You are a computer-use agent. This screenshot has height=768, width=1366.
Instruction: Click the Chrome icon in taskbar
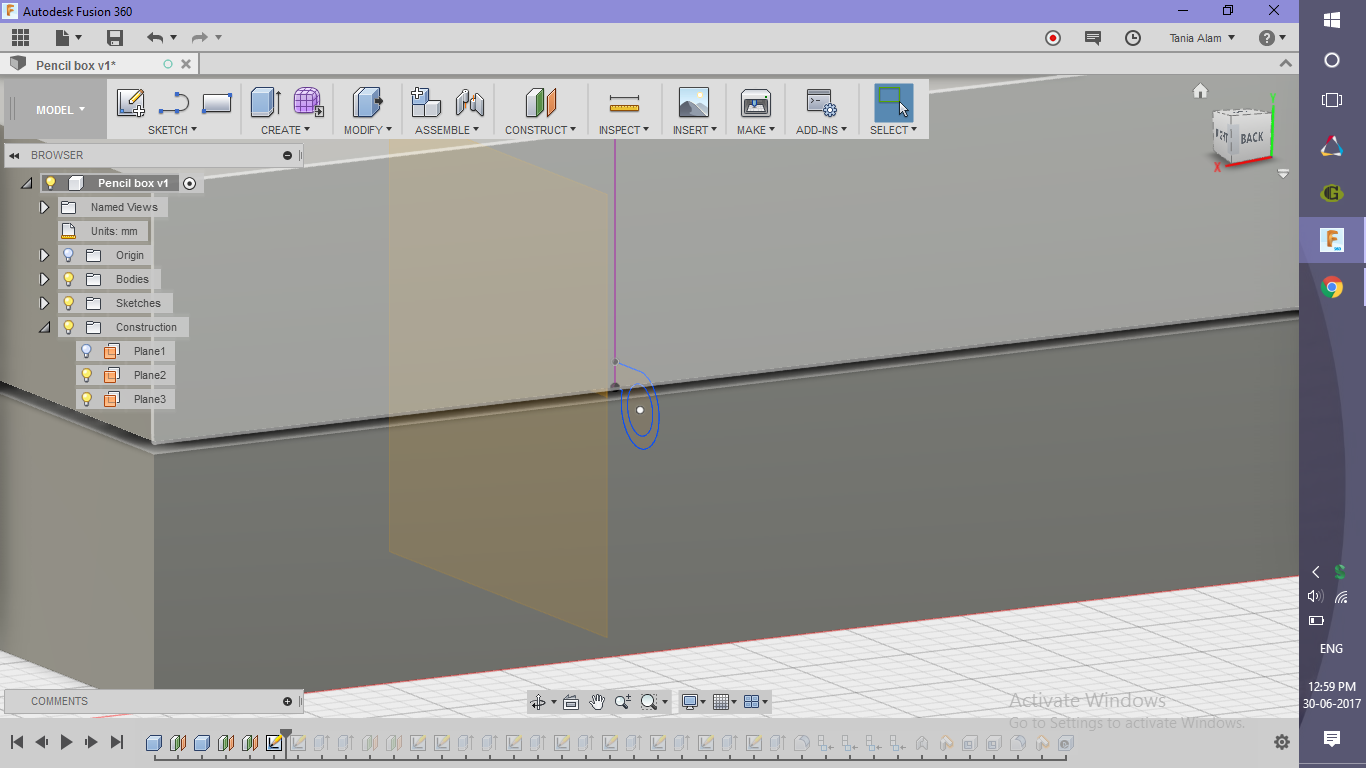[x=1332, y=288]
